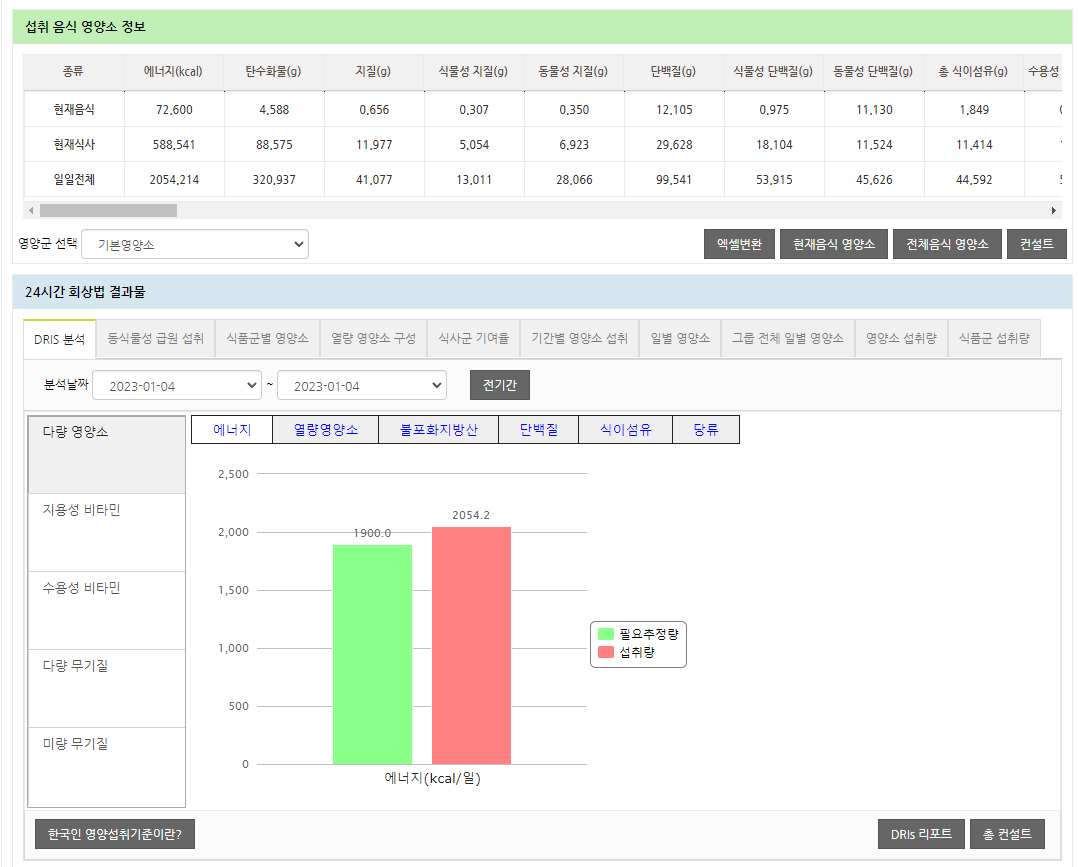
Task: Open the DRIs 리포트 button
Action: coord(920,834)
